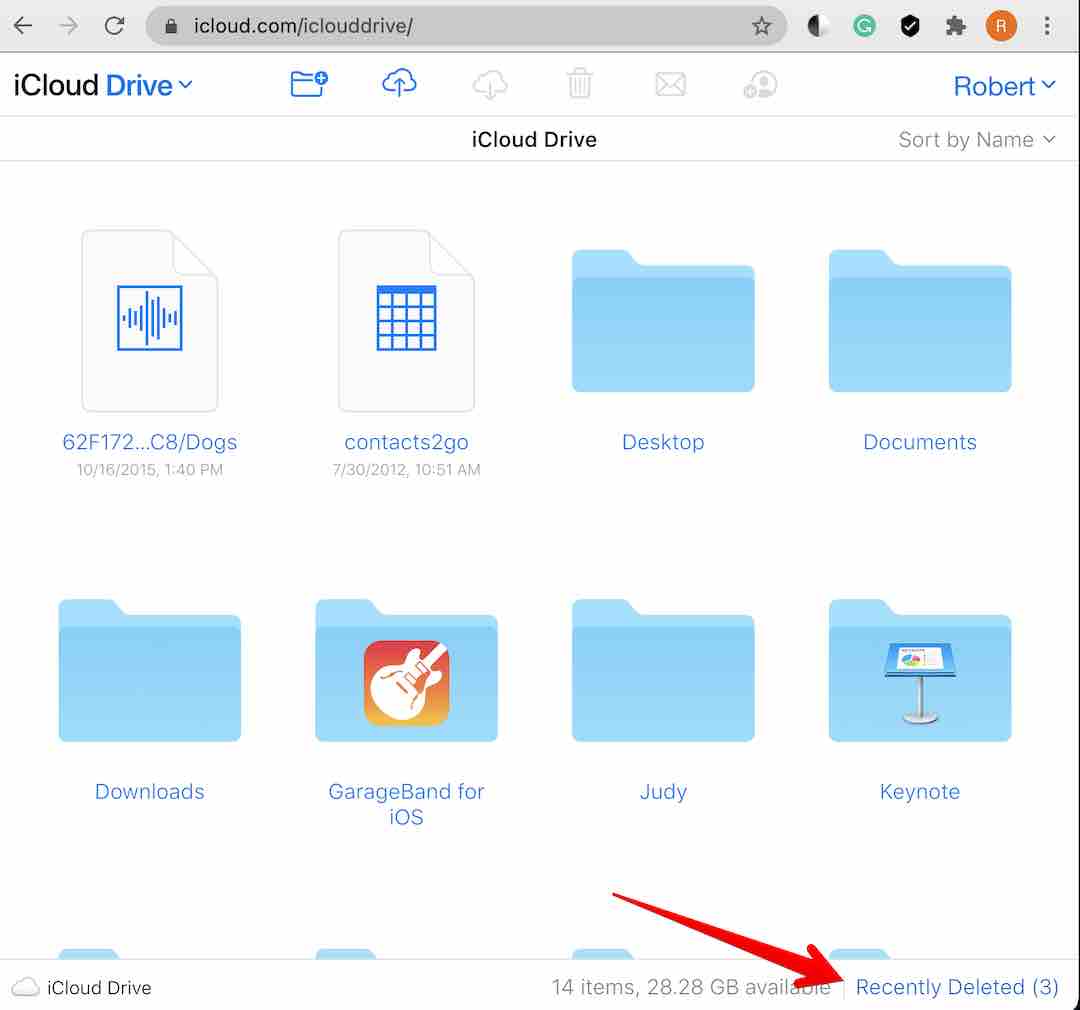Open the black shield extension icon

coord(910,26)
